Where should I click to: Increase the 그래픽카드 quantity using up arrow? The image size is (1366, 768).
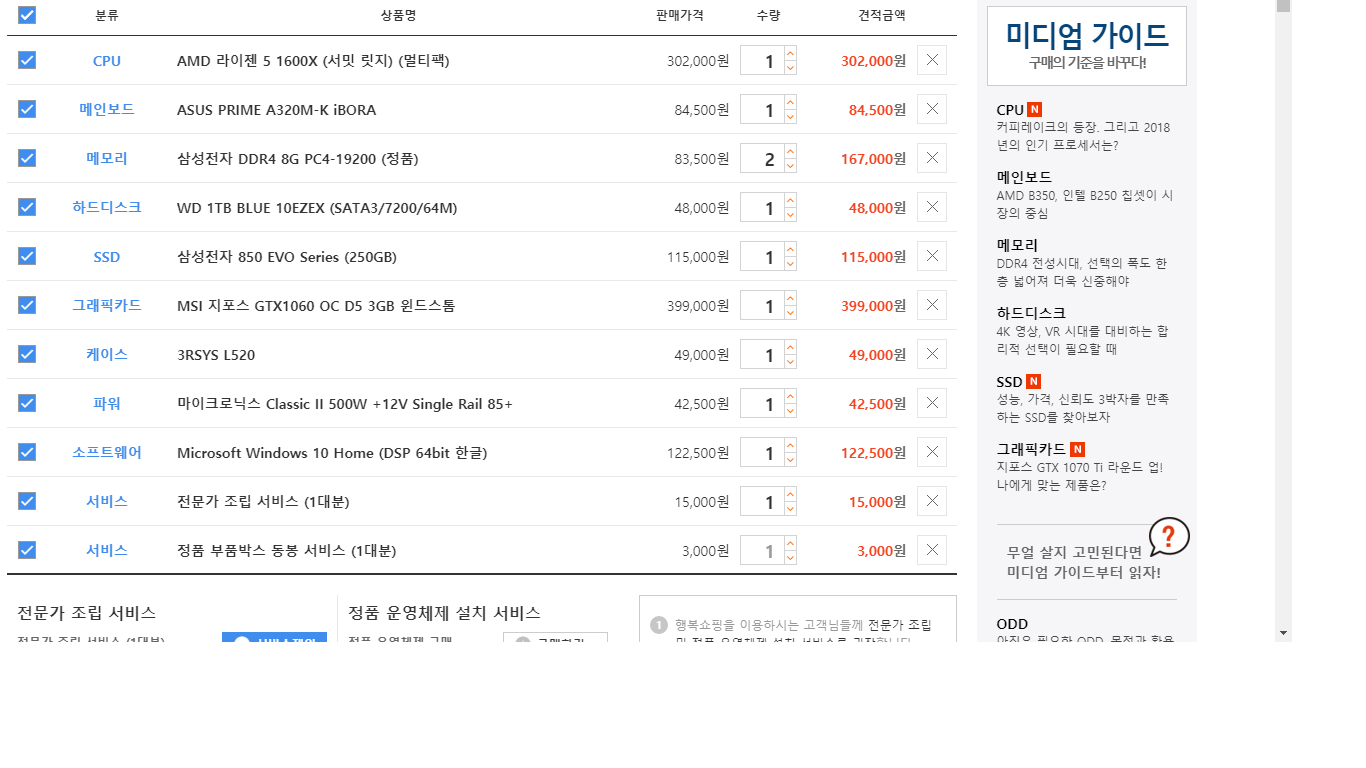click(x=790, y=298)
